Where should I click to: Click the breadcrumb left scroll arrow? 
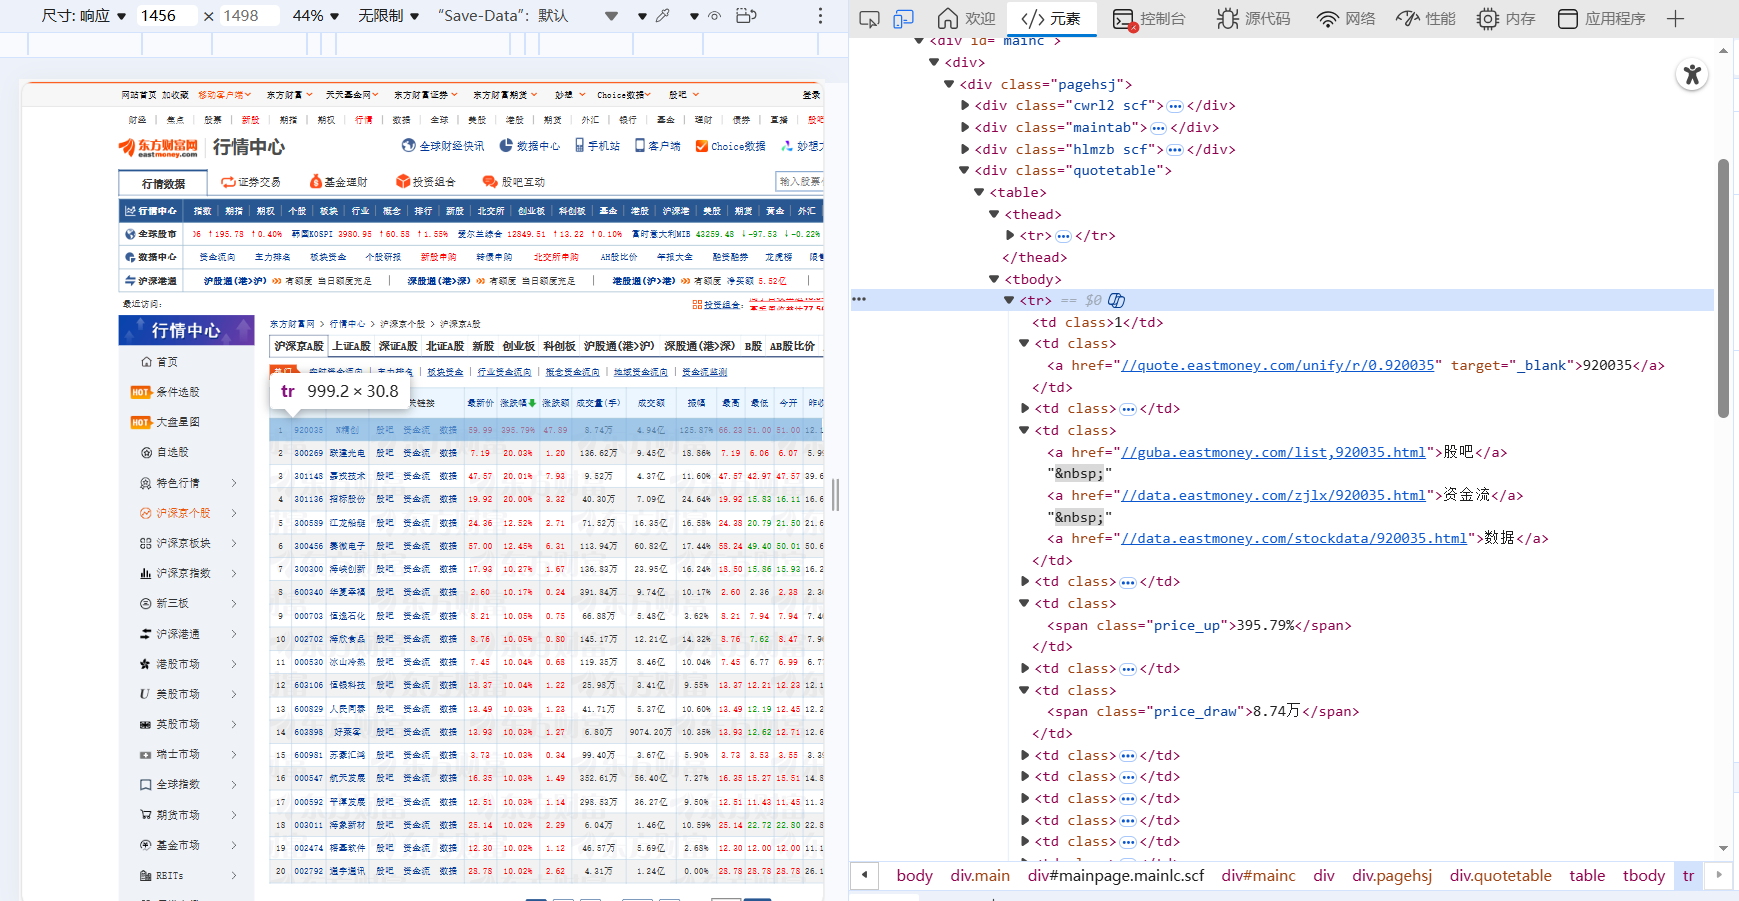pyautogui.click(x=865, y=875)
